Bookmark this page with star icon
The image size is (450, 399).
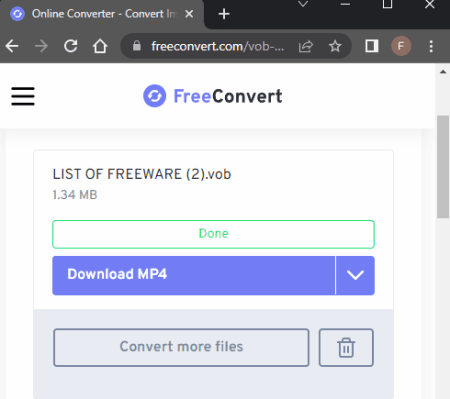tap(335, 46)
